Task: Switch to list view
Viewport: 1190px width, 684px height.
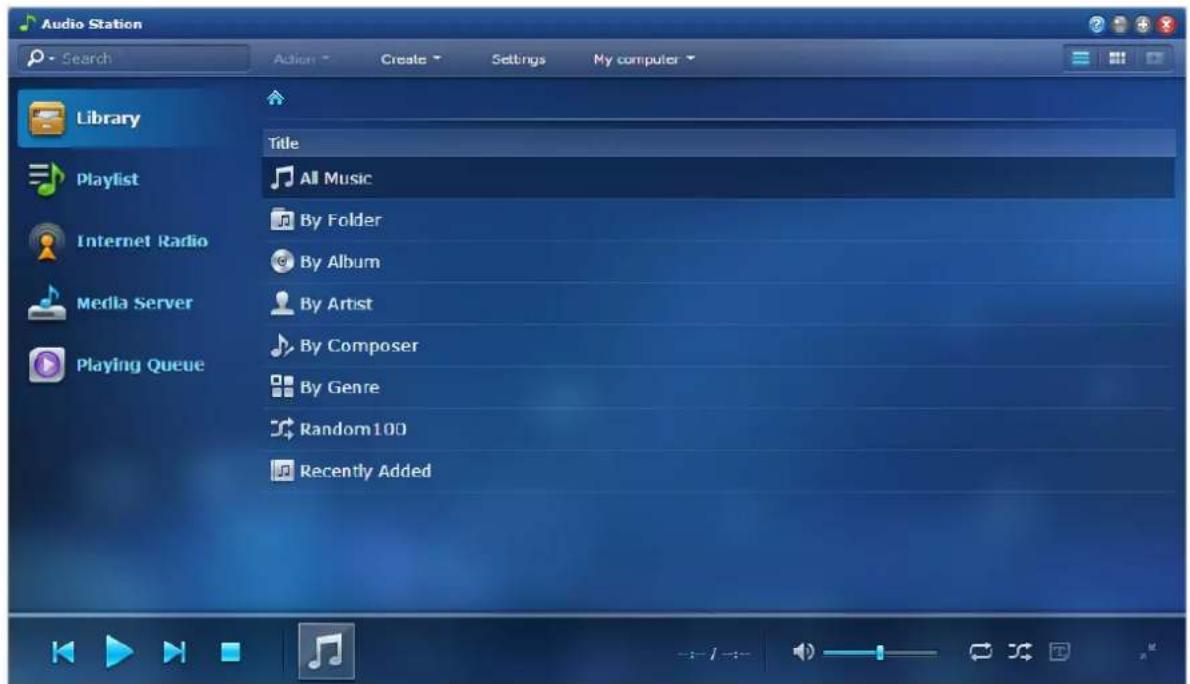Action: point(1081,58)
